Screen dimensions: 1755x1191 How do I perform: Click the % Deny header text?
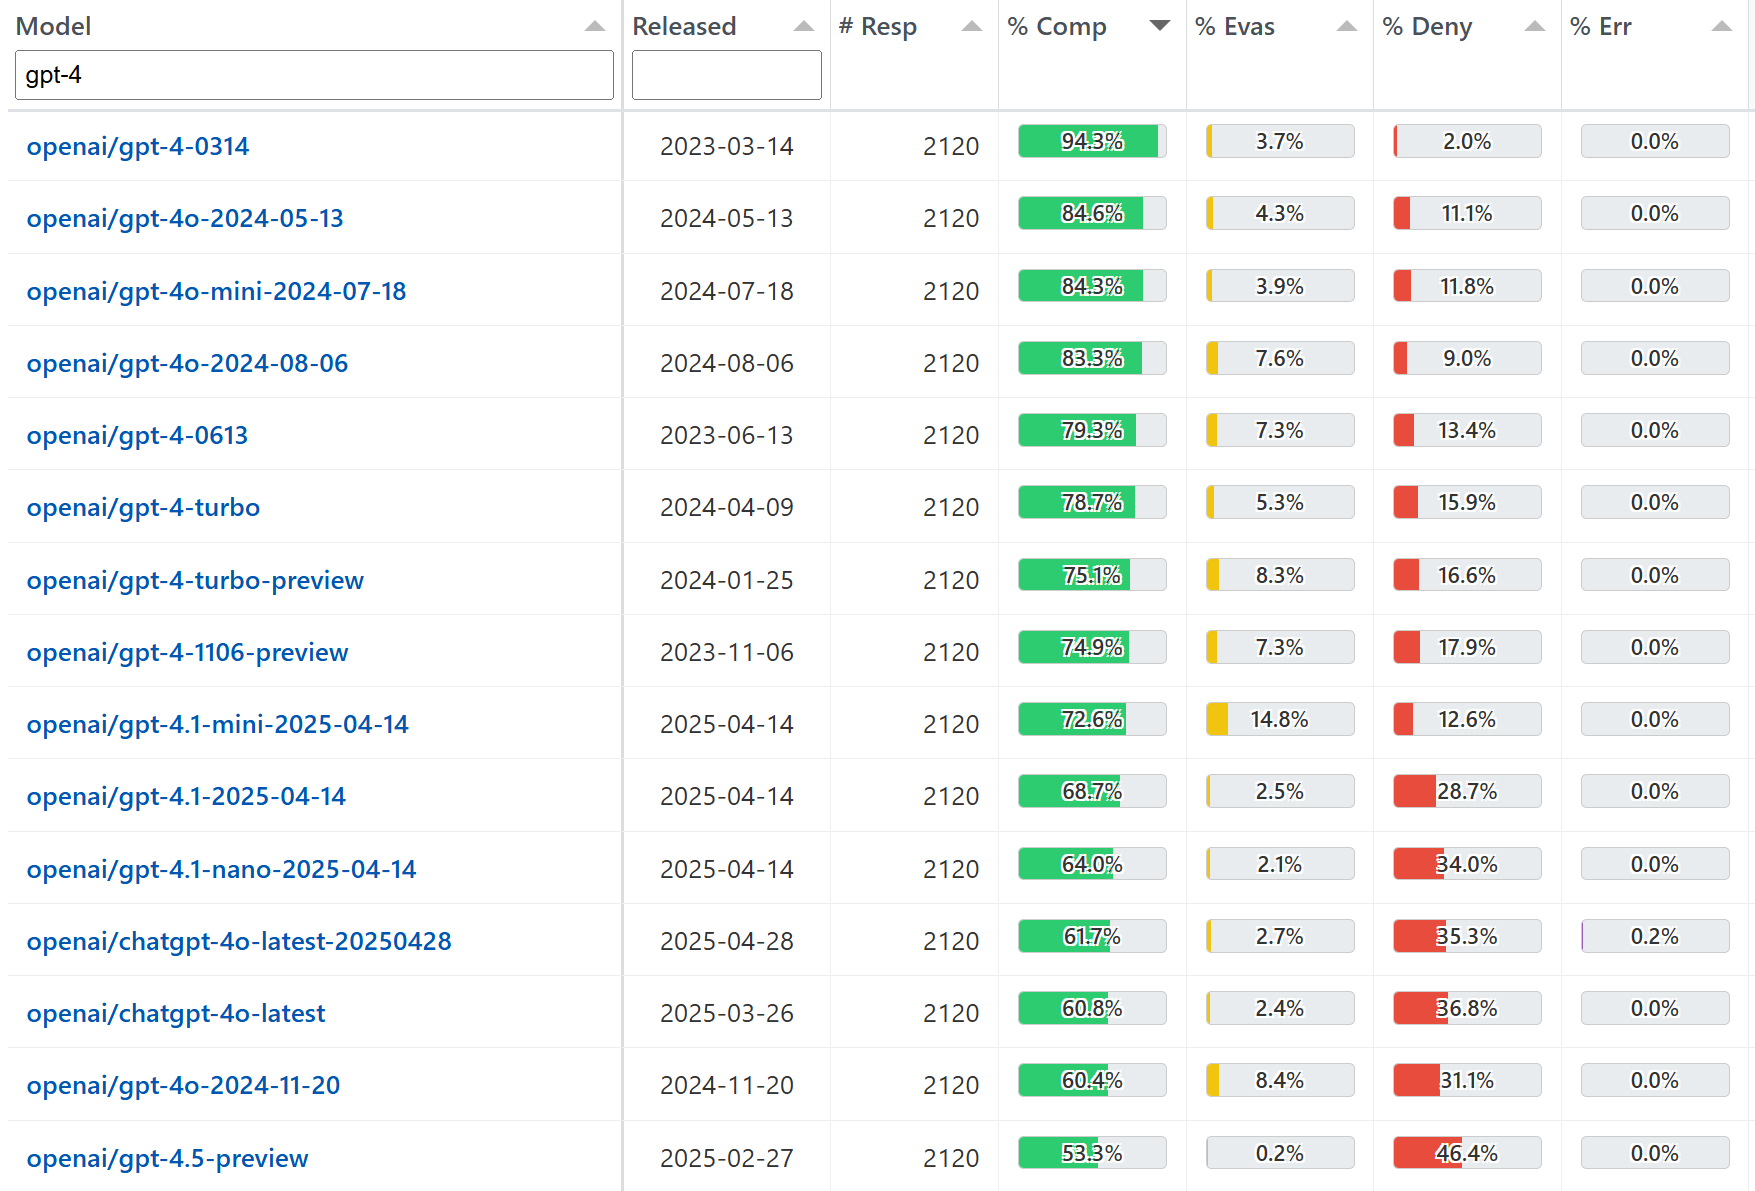tap(1427, 27)
